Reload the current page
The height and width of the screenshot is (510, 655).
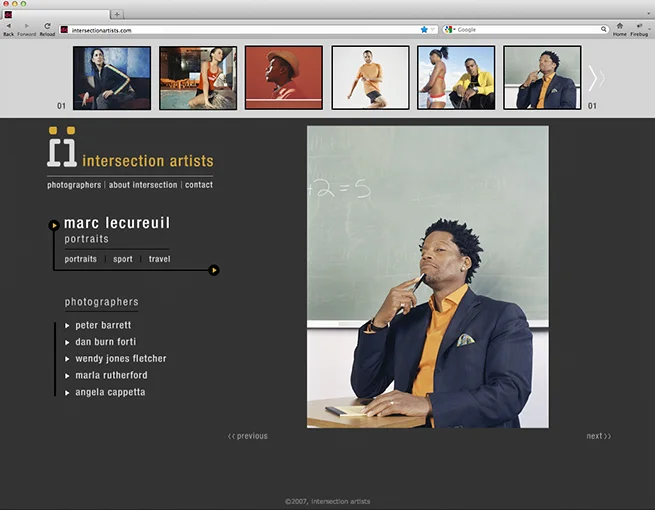(x=47, y=29)
